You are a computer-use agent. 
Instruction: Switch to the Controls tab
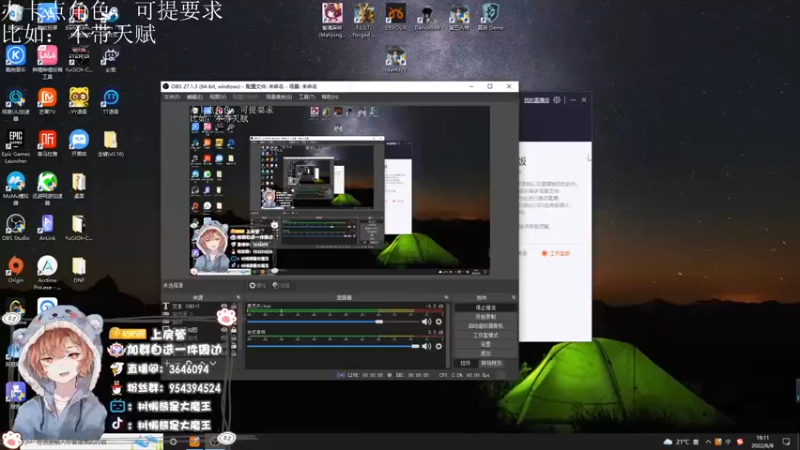(465, 363)
